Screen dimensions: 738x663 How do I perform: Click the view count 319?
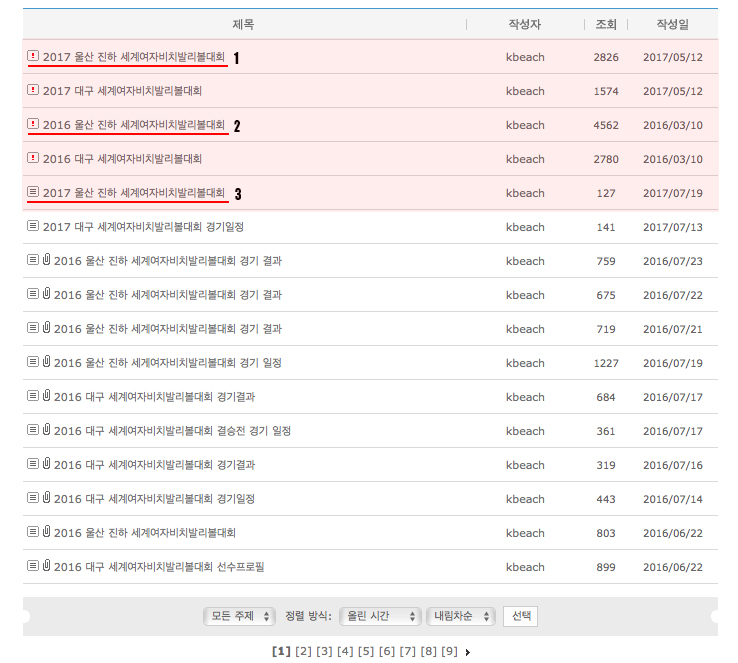606,465
